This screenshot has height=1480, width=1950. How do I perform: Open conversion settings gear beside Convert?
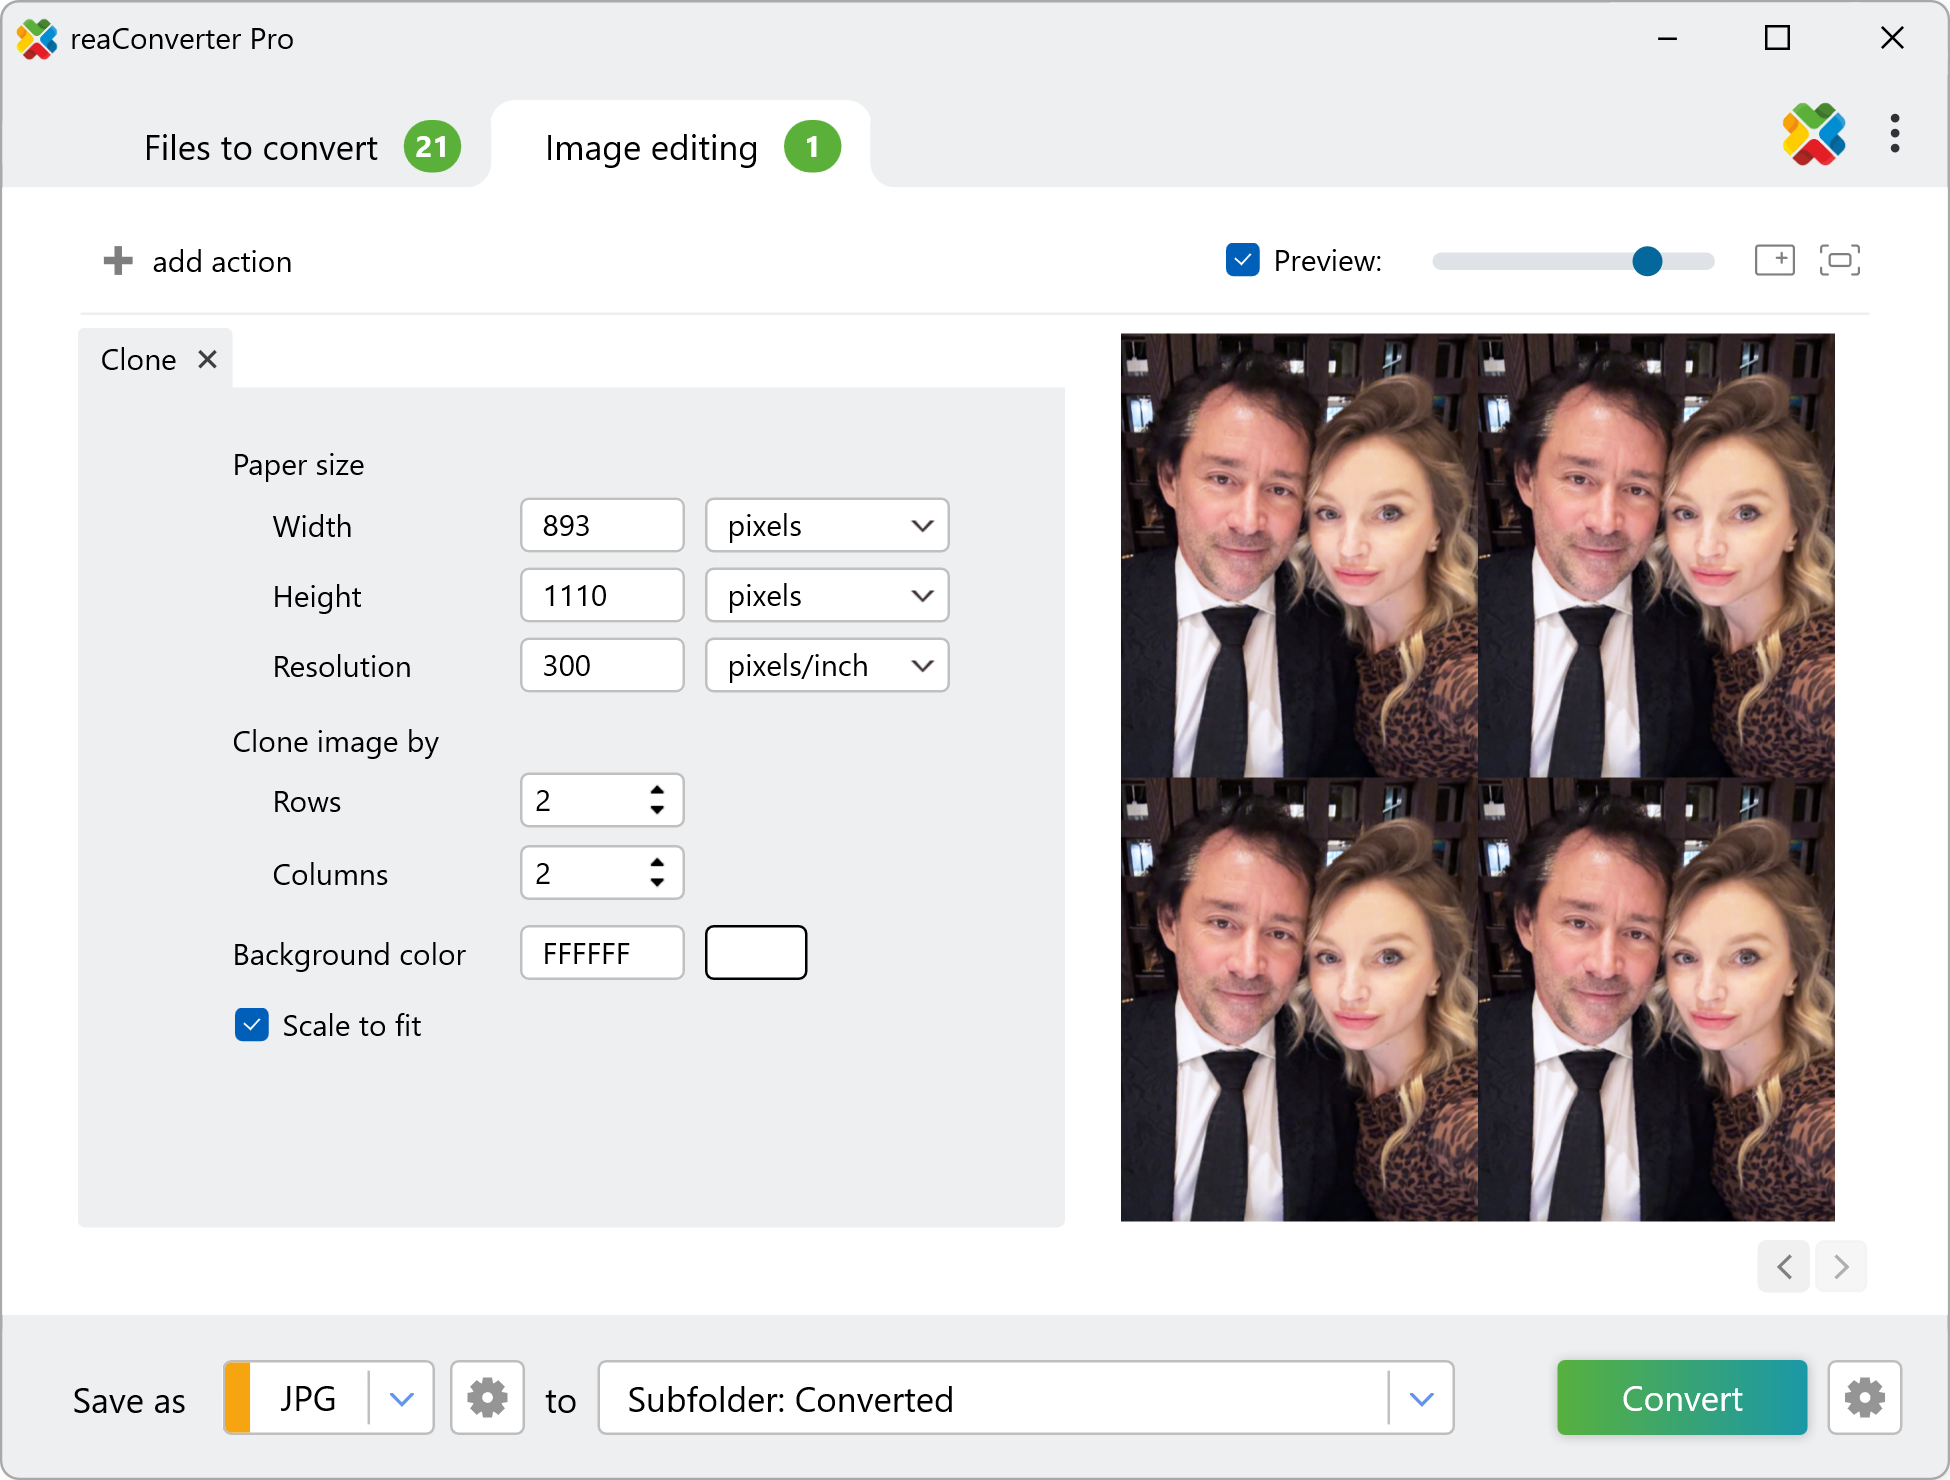click(x=1864, y=1398)
